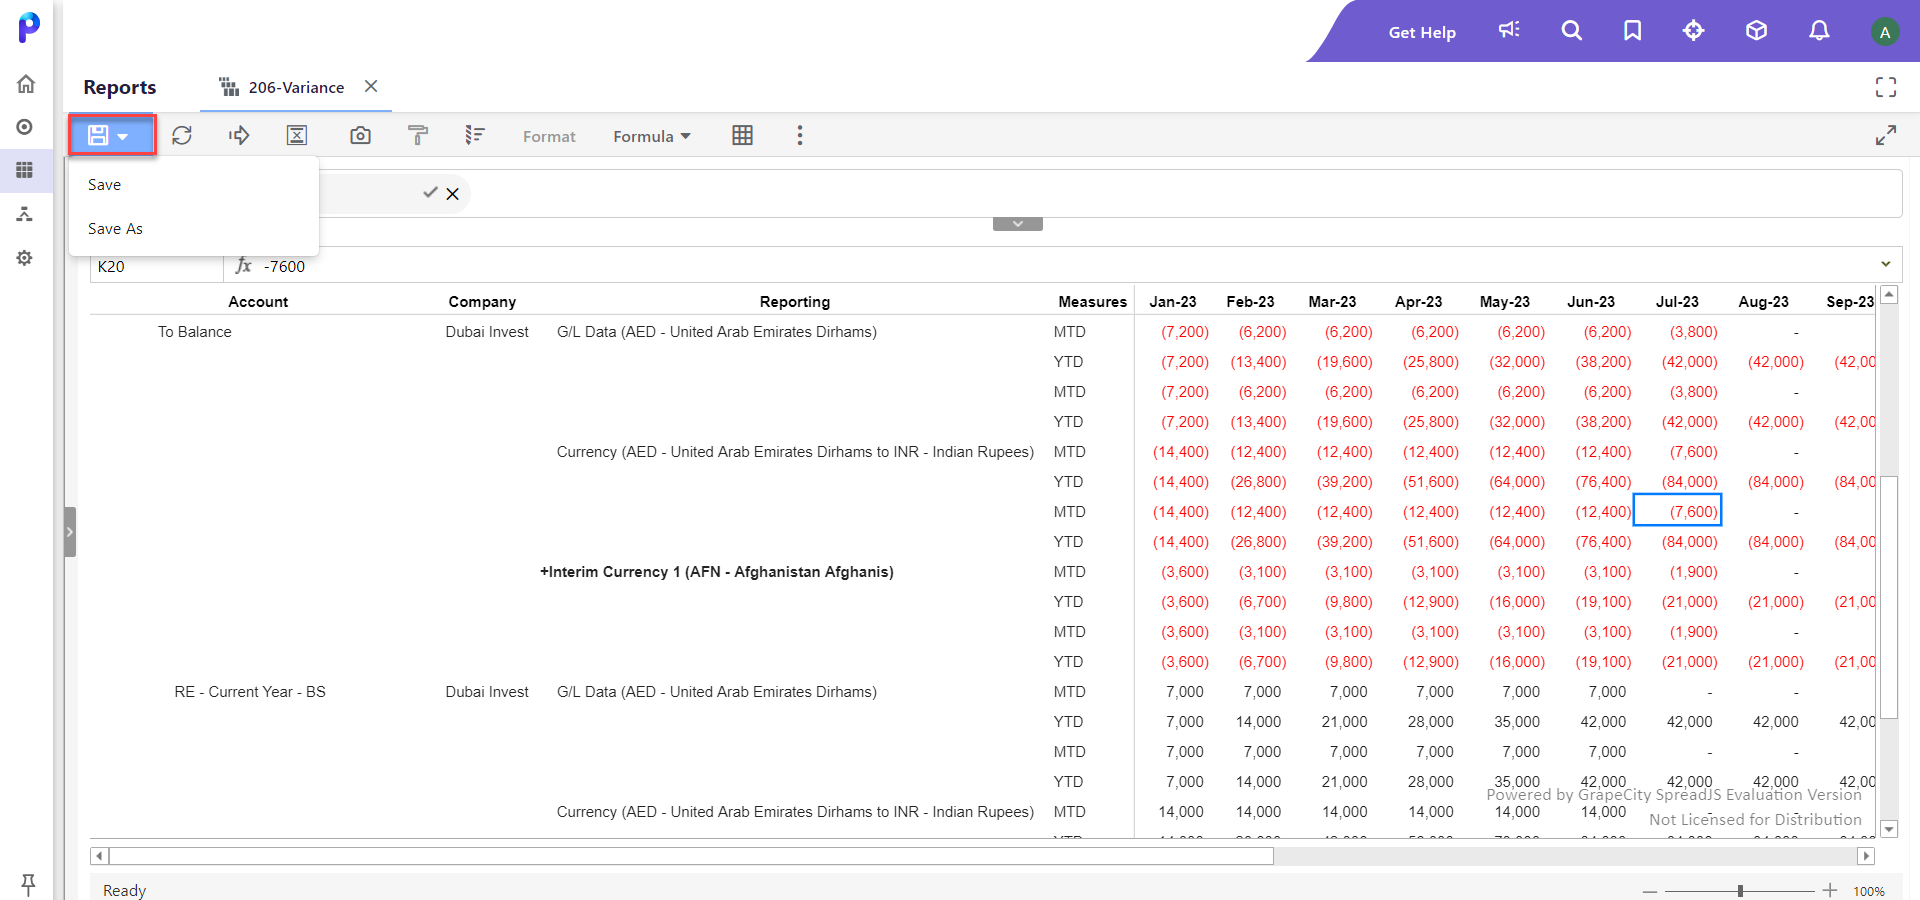Click the To Balance account row

point(195,332)
